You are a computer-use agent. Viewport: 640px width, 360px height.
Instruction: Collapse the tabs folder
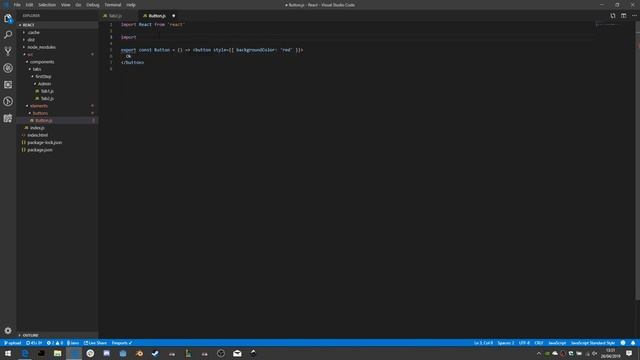tap(57, 69)
